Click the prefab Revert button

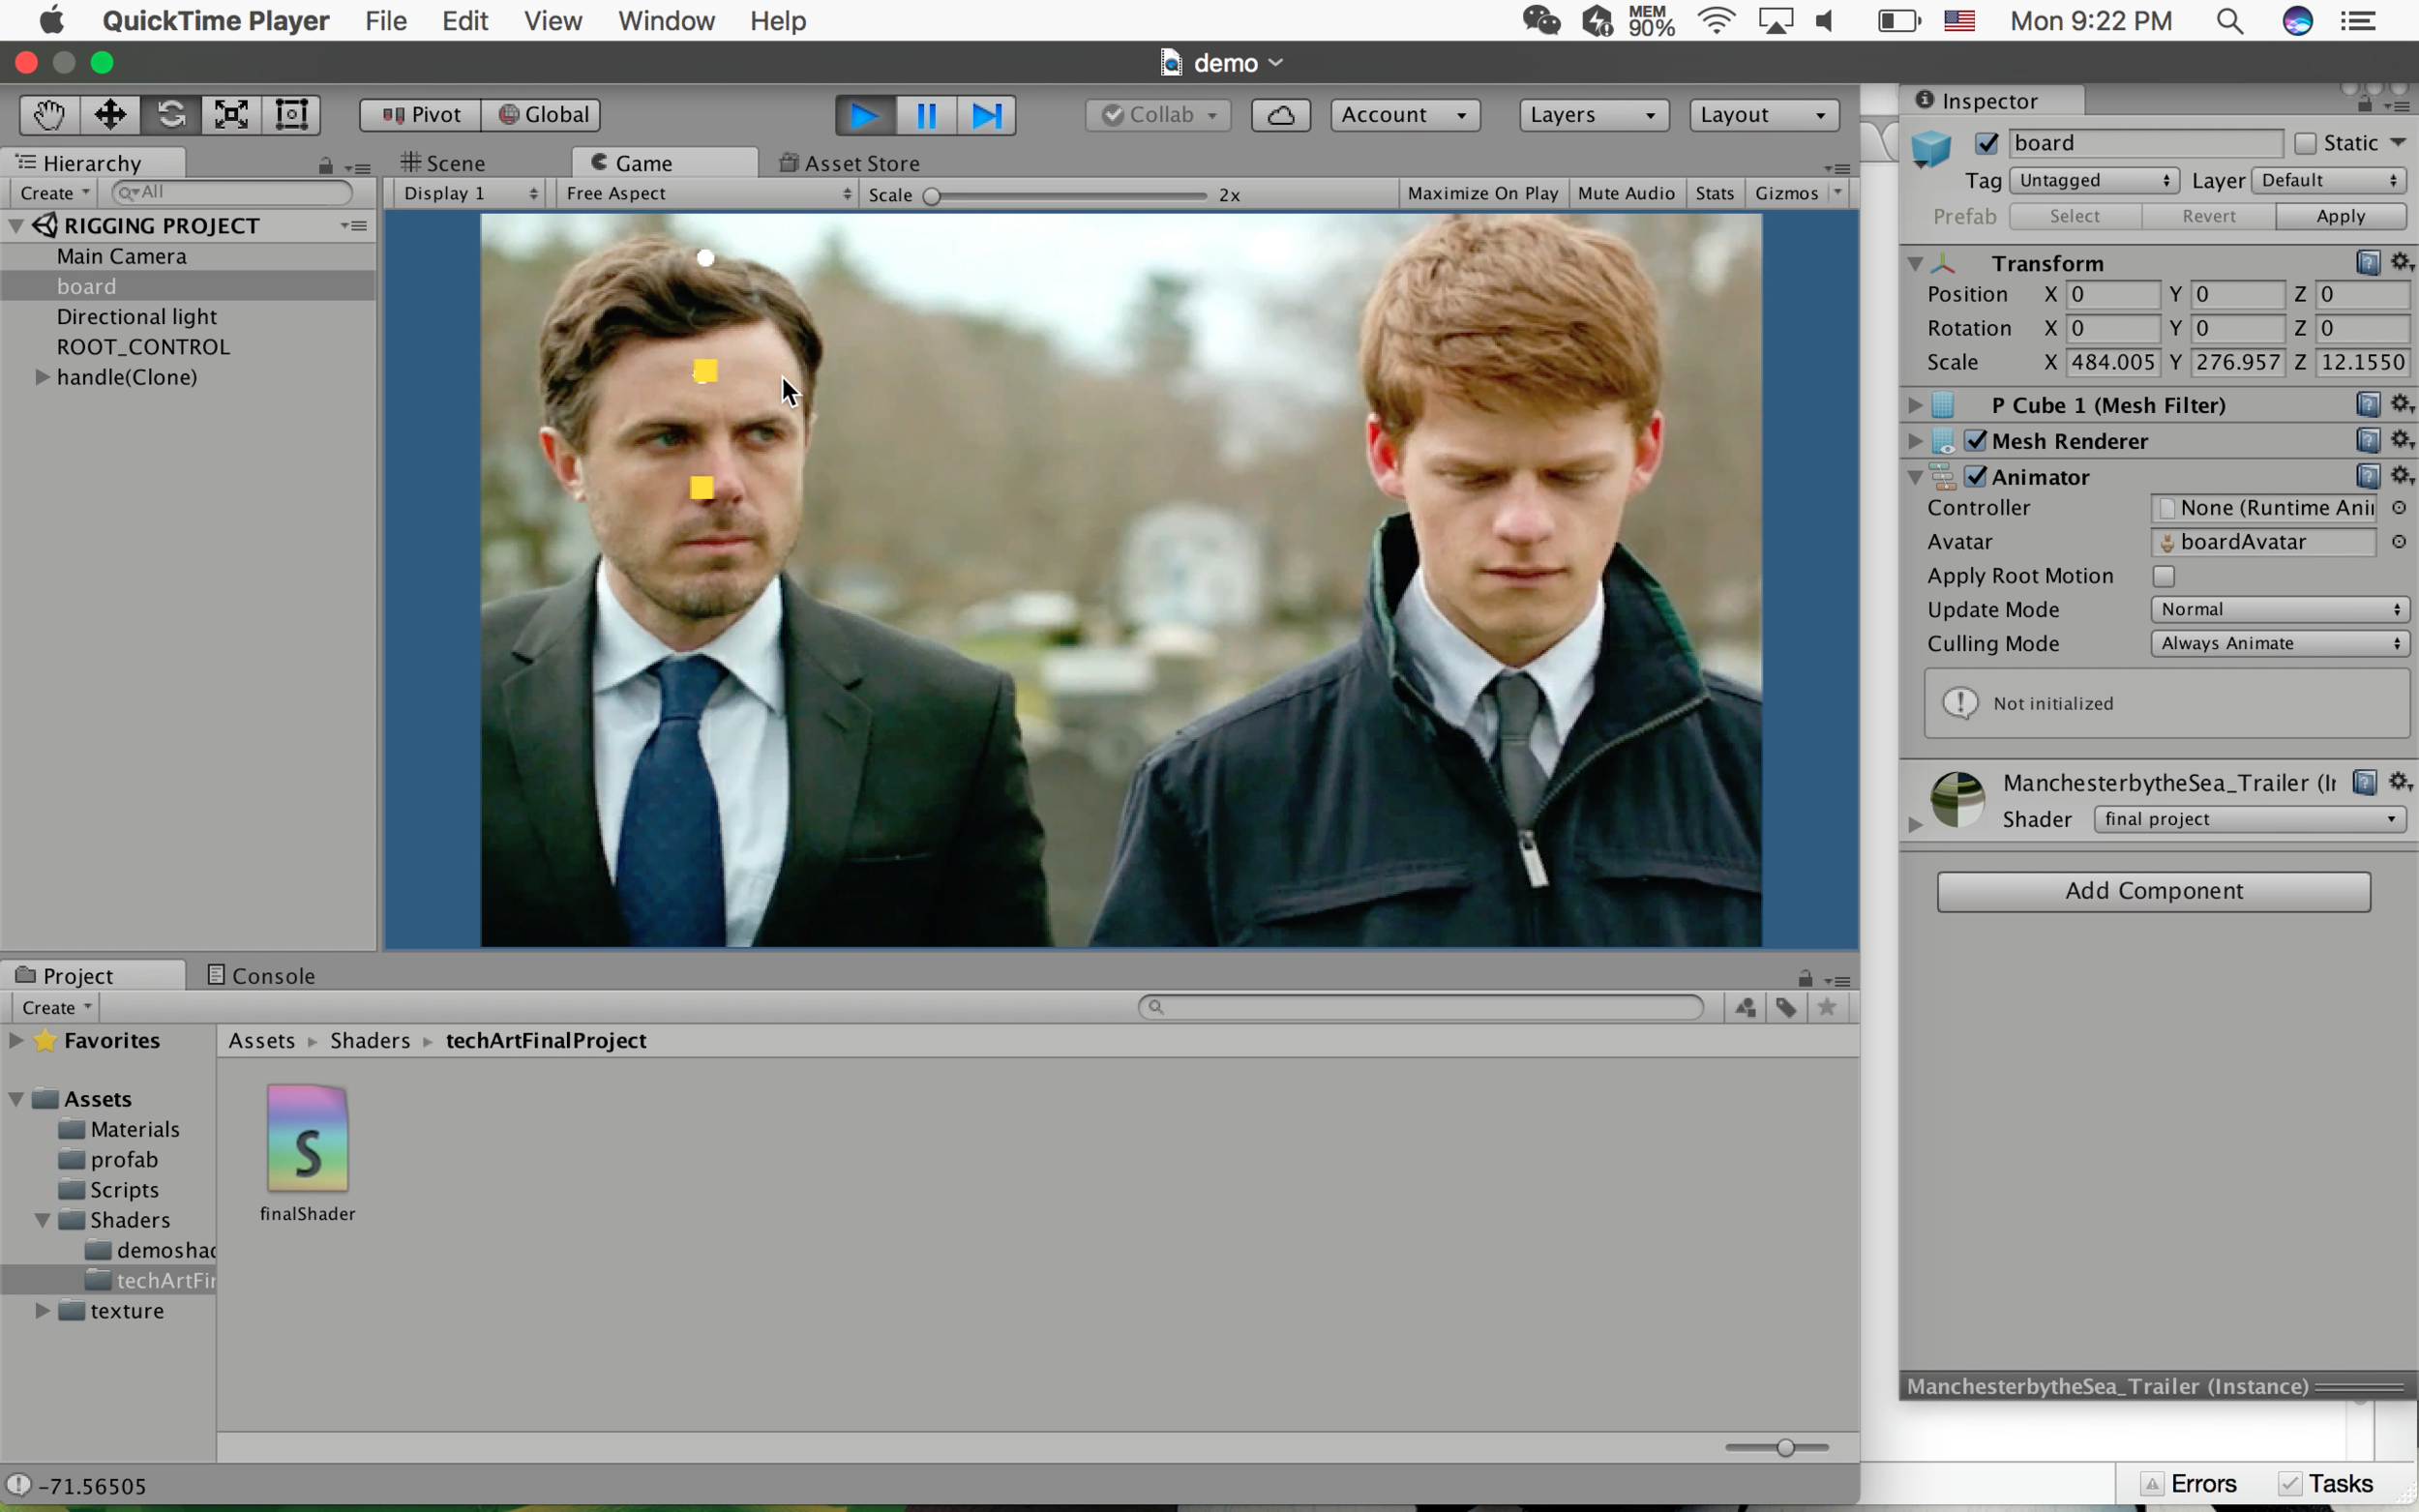pos(2208,216)
